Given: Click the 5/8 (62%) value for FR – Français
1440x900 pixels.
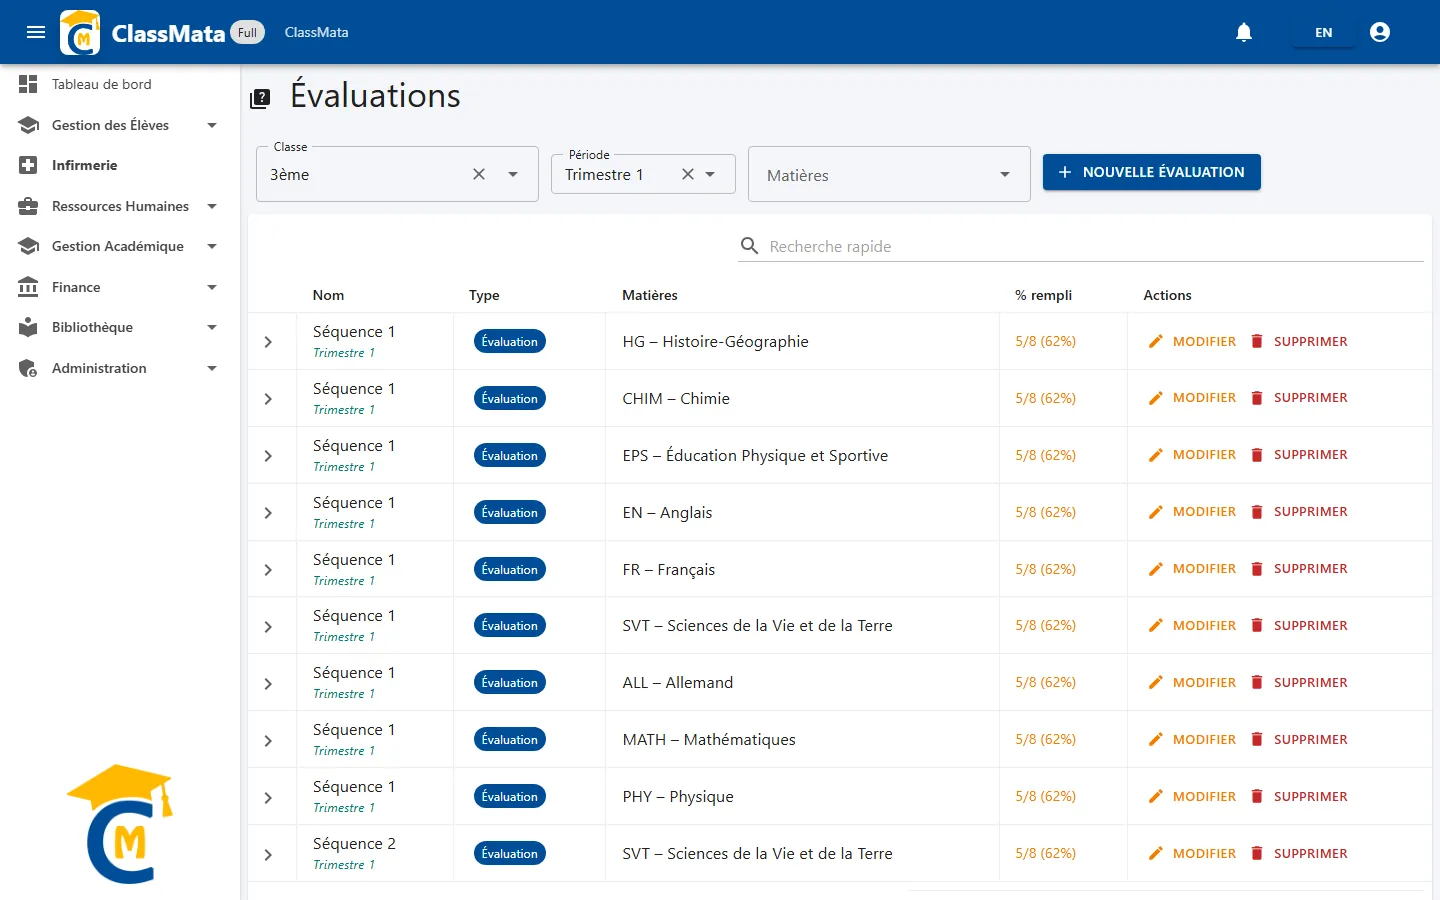Looking at the screenshot, I should point(1045,569).
